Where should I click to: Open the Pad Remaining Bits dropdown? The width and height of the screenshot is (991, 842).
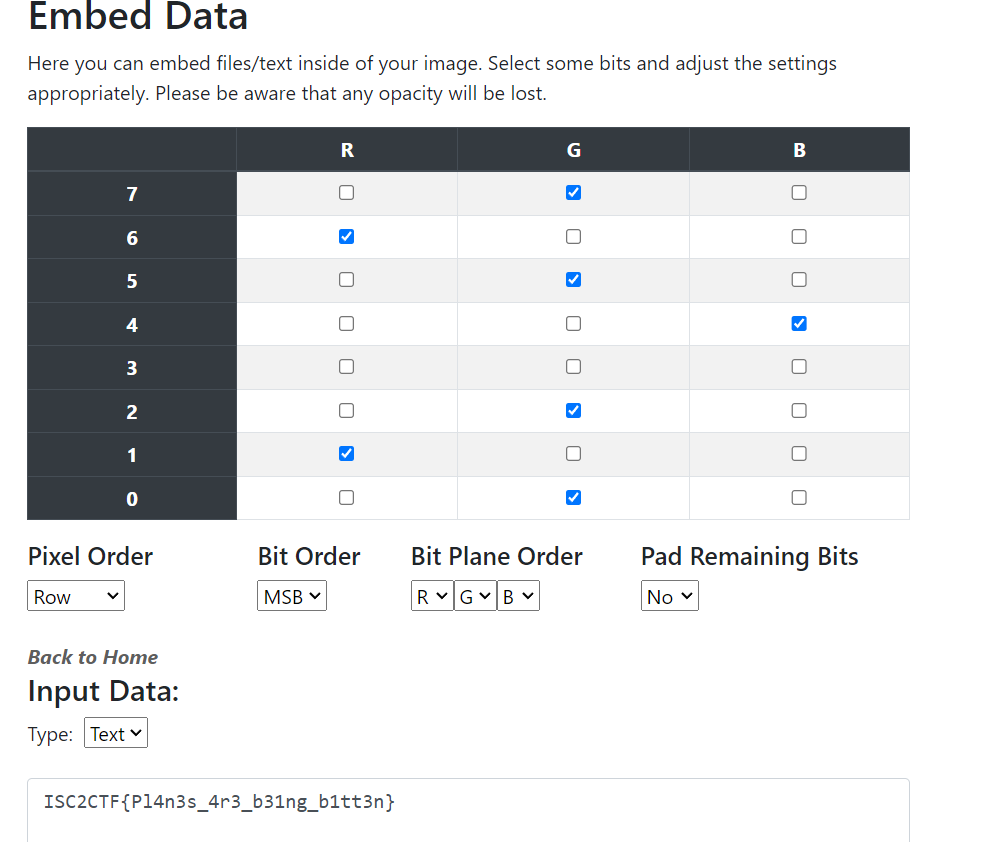click(x=669, y=597)
